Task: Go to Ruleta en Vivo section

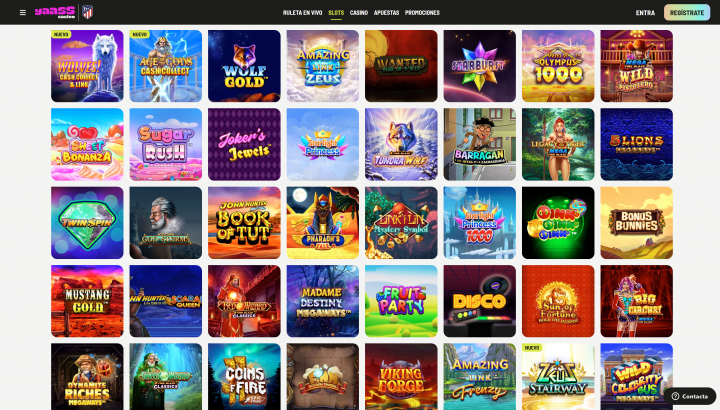Action: pyautogui.click(x=302, y=12)
